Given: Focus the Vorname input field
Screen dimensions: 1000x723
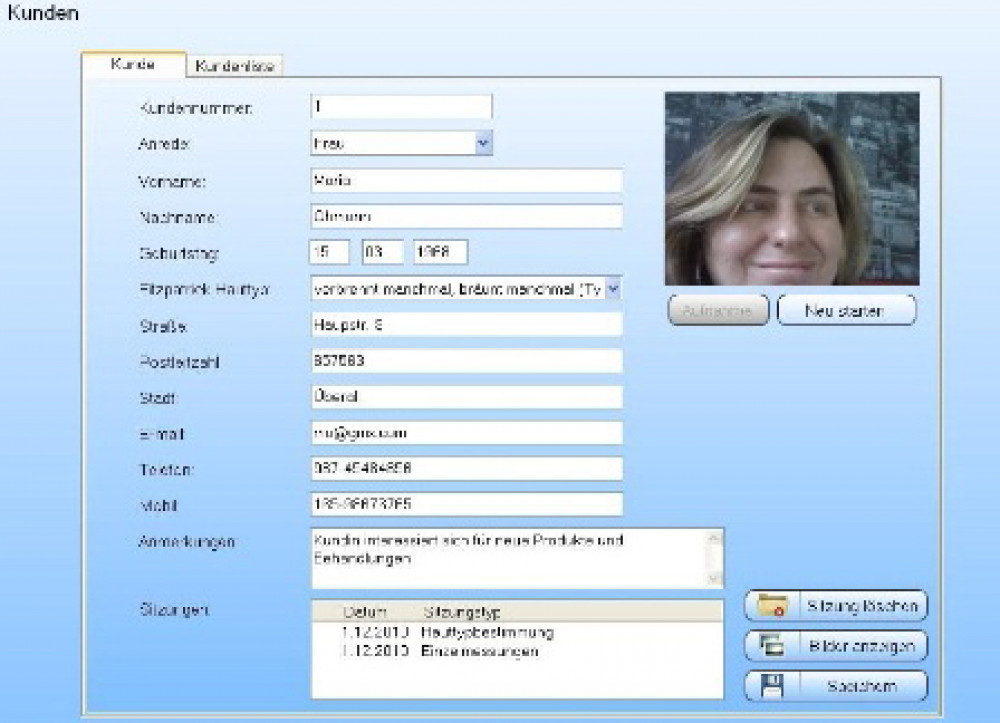Looking at the screenshot, I should (x=466, y=180).
